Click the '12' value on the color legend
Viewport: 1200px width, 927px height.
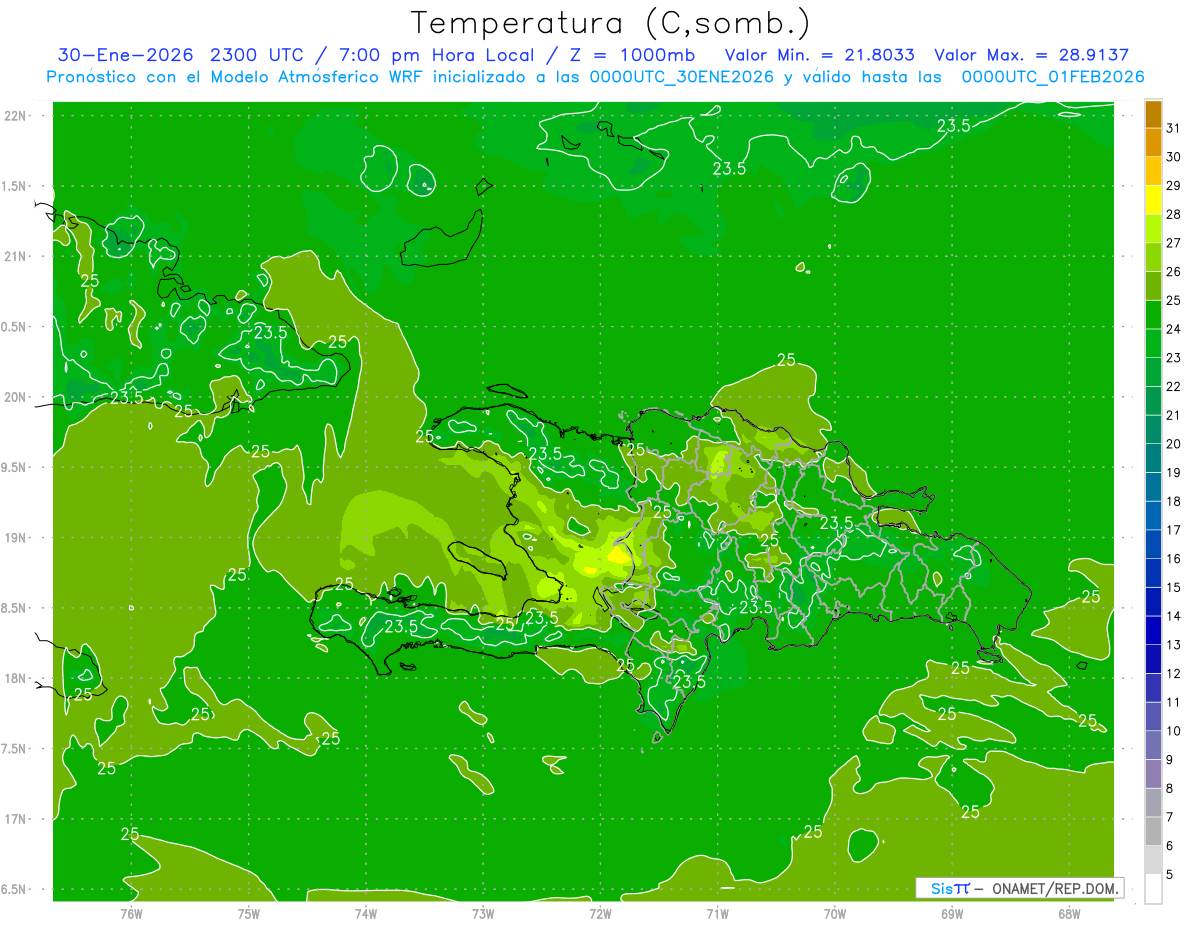click(x=1174, y=674)
